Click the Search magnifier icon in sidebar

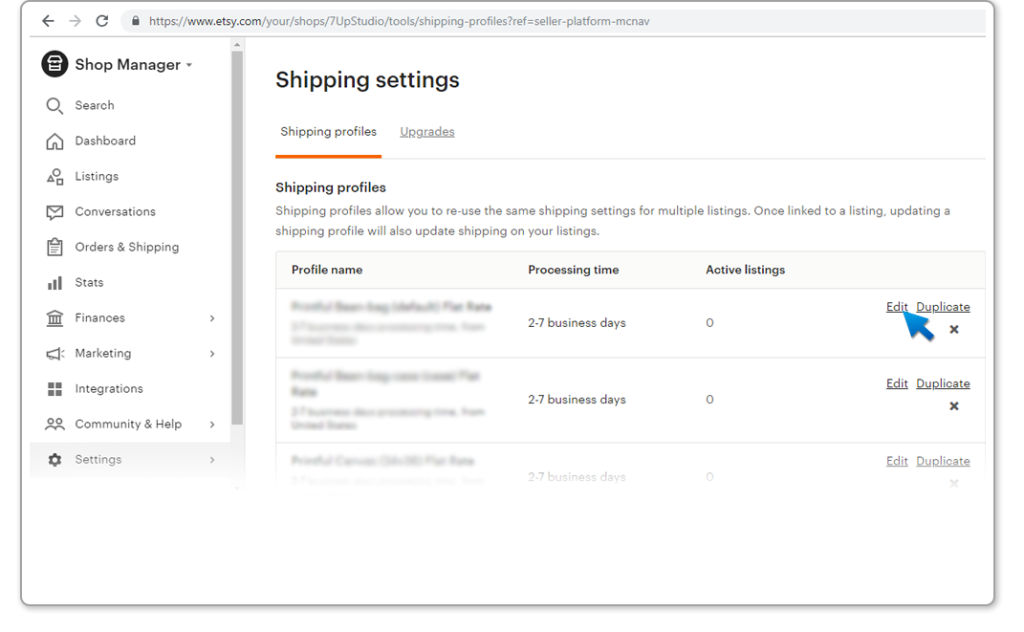click(x=55, y=106)
